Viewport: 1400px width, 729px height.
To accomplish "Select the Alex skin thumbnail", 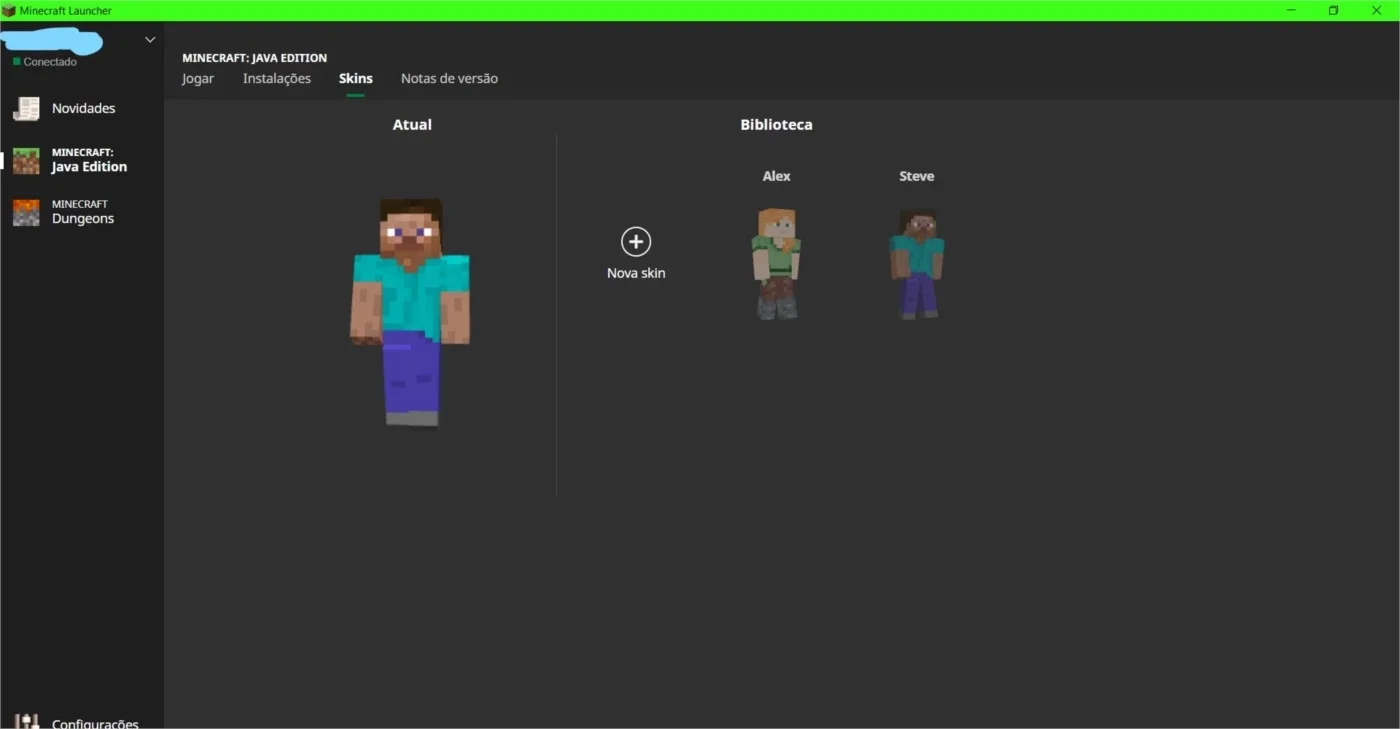I will tap(776, 263).
